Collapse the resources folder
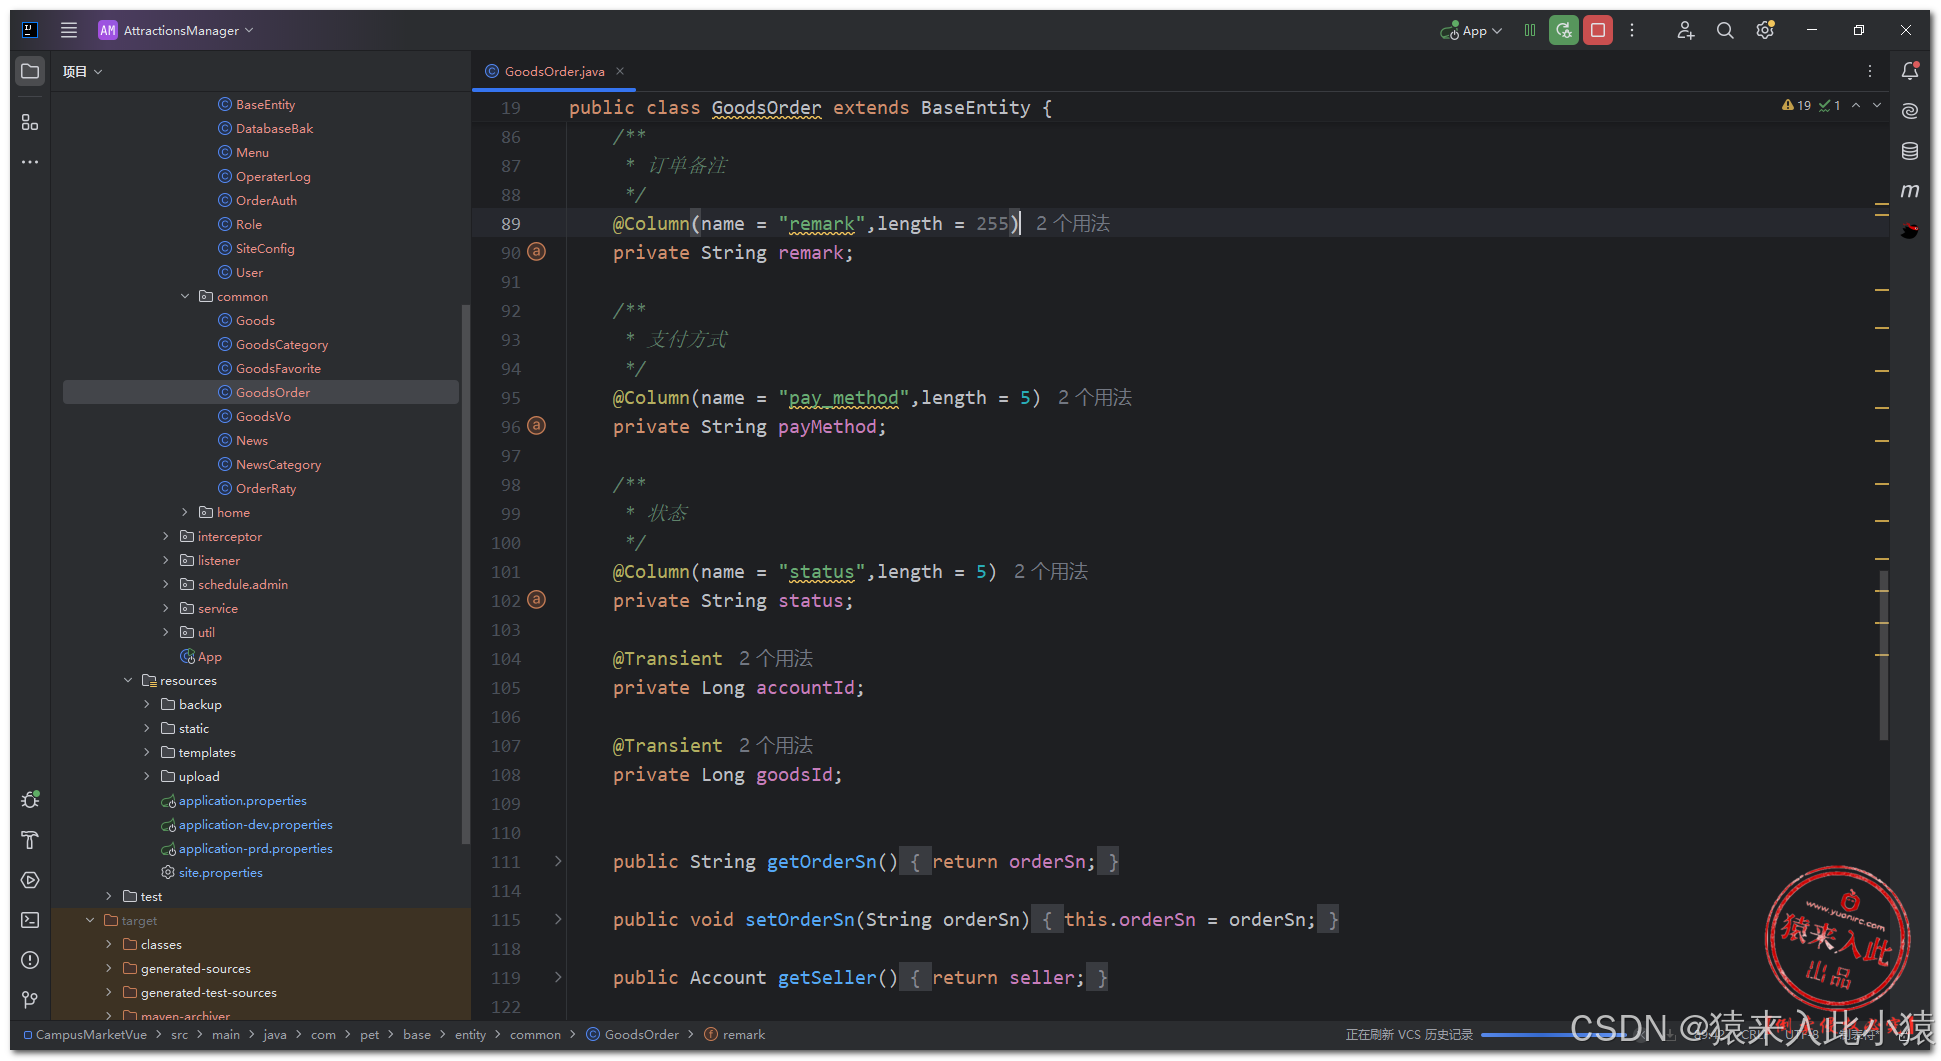The height and width of the screenshot is (1061, 1941). coord(128,680)
